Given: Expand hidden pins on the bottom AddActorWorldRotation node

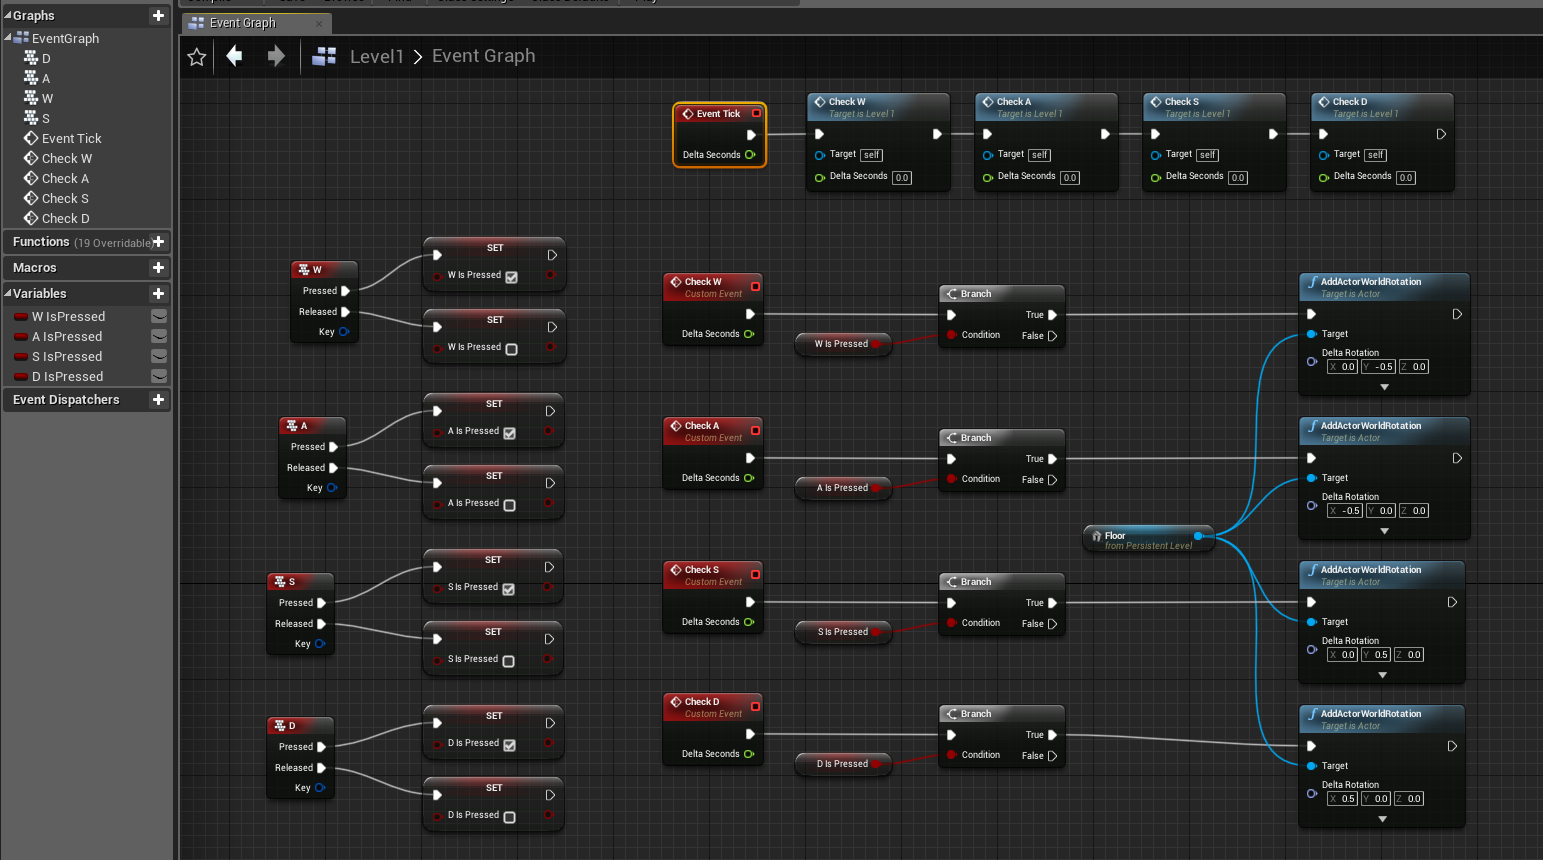Looking at the screenshot, I should point(1382,818).
